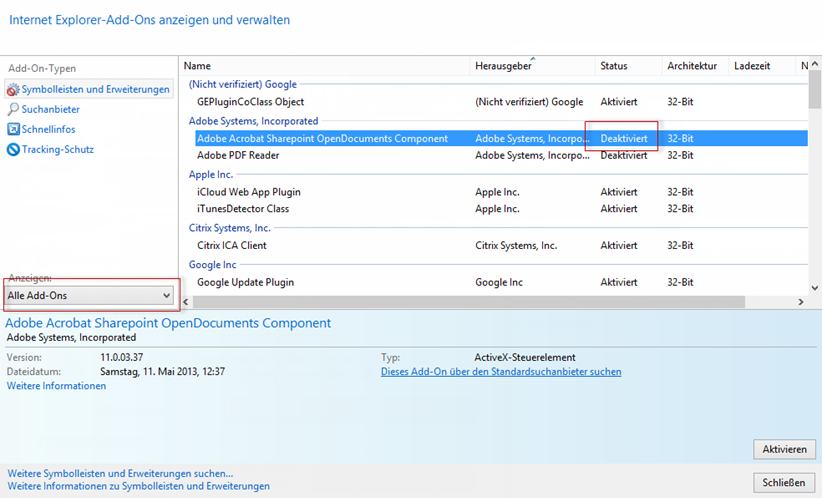
Task: Click the version value 11.0.03.37
Action: [x=122, y=358]
